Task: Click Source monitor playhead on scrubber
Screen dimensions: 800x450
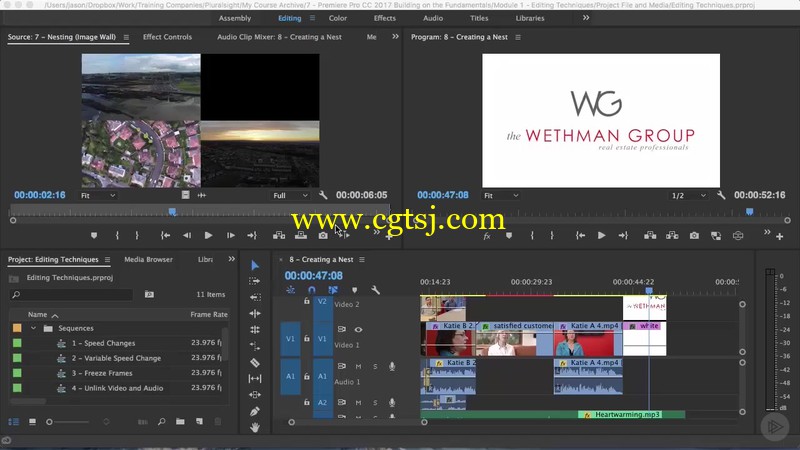Action: click(172, 212)
